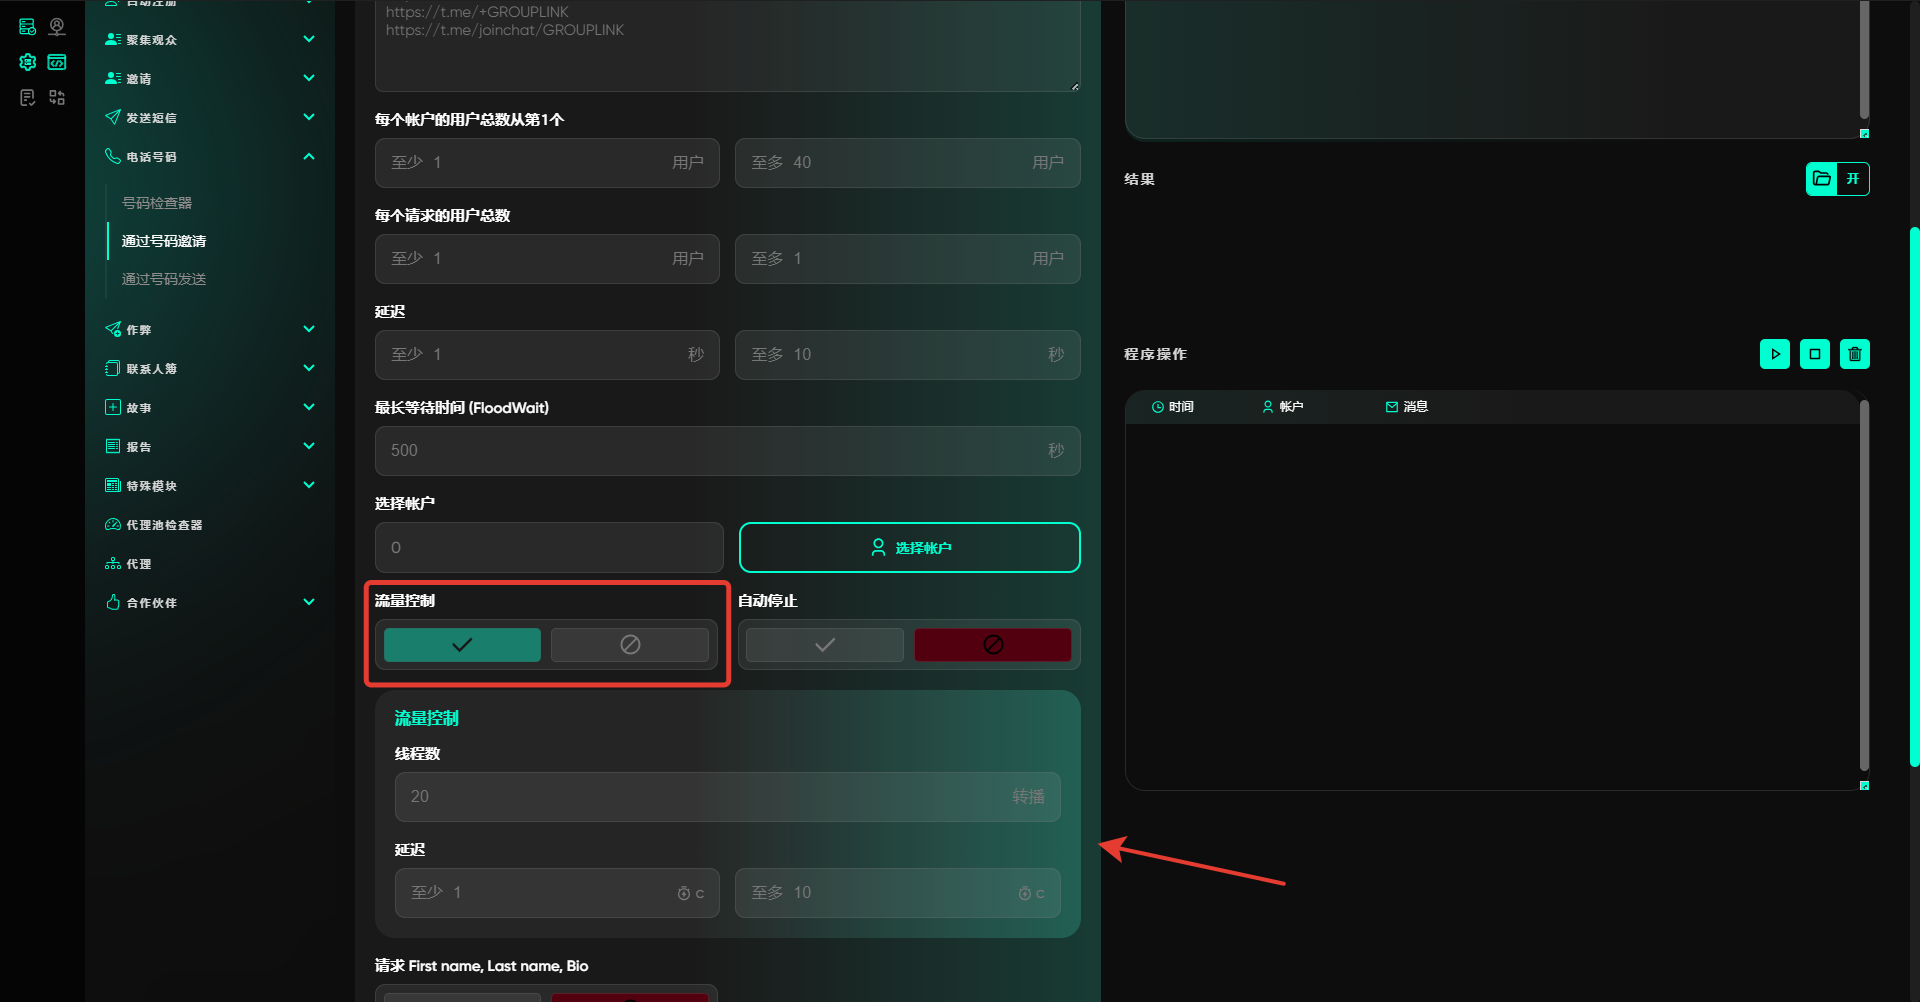Enable 自动停止 with the checkmark toggle
1920x1002 pixels.
824,645
